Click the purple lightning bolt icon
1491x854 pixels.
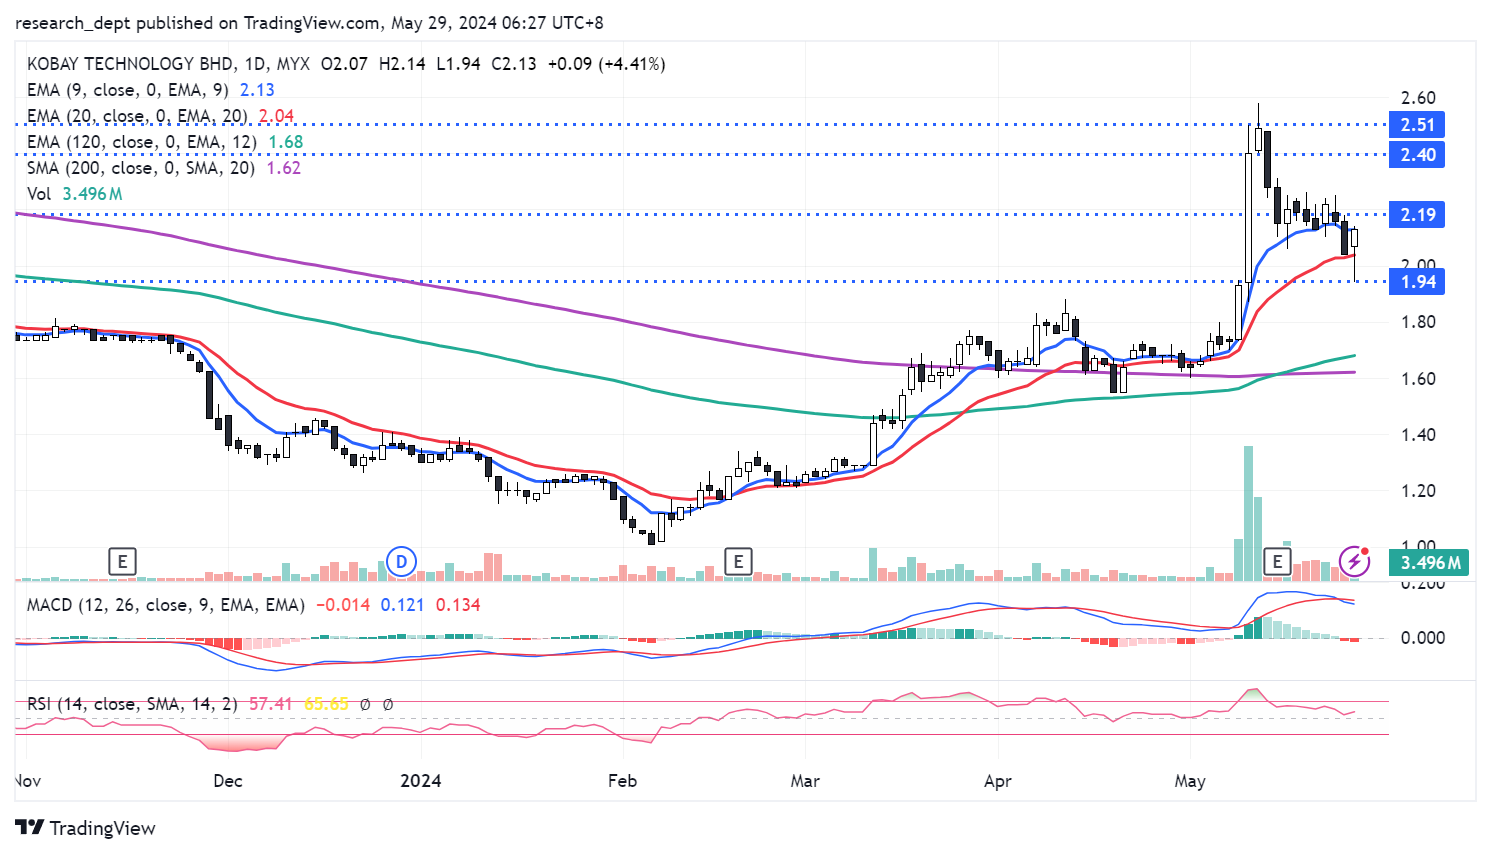pos(1354,561)
